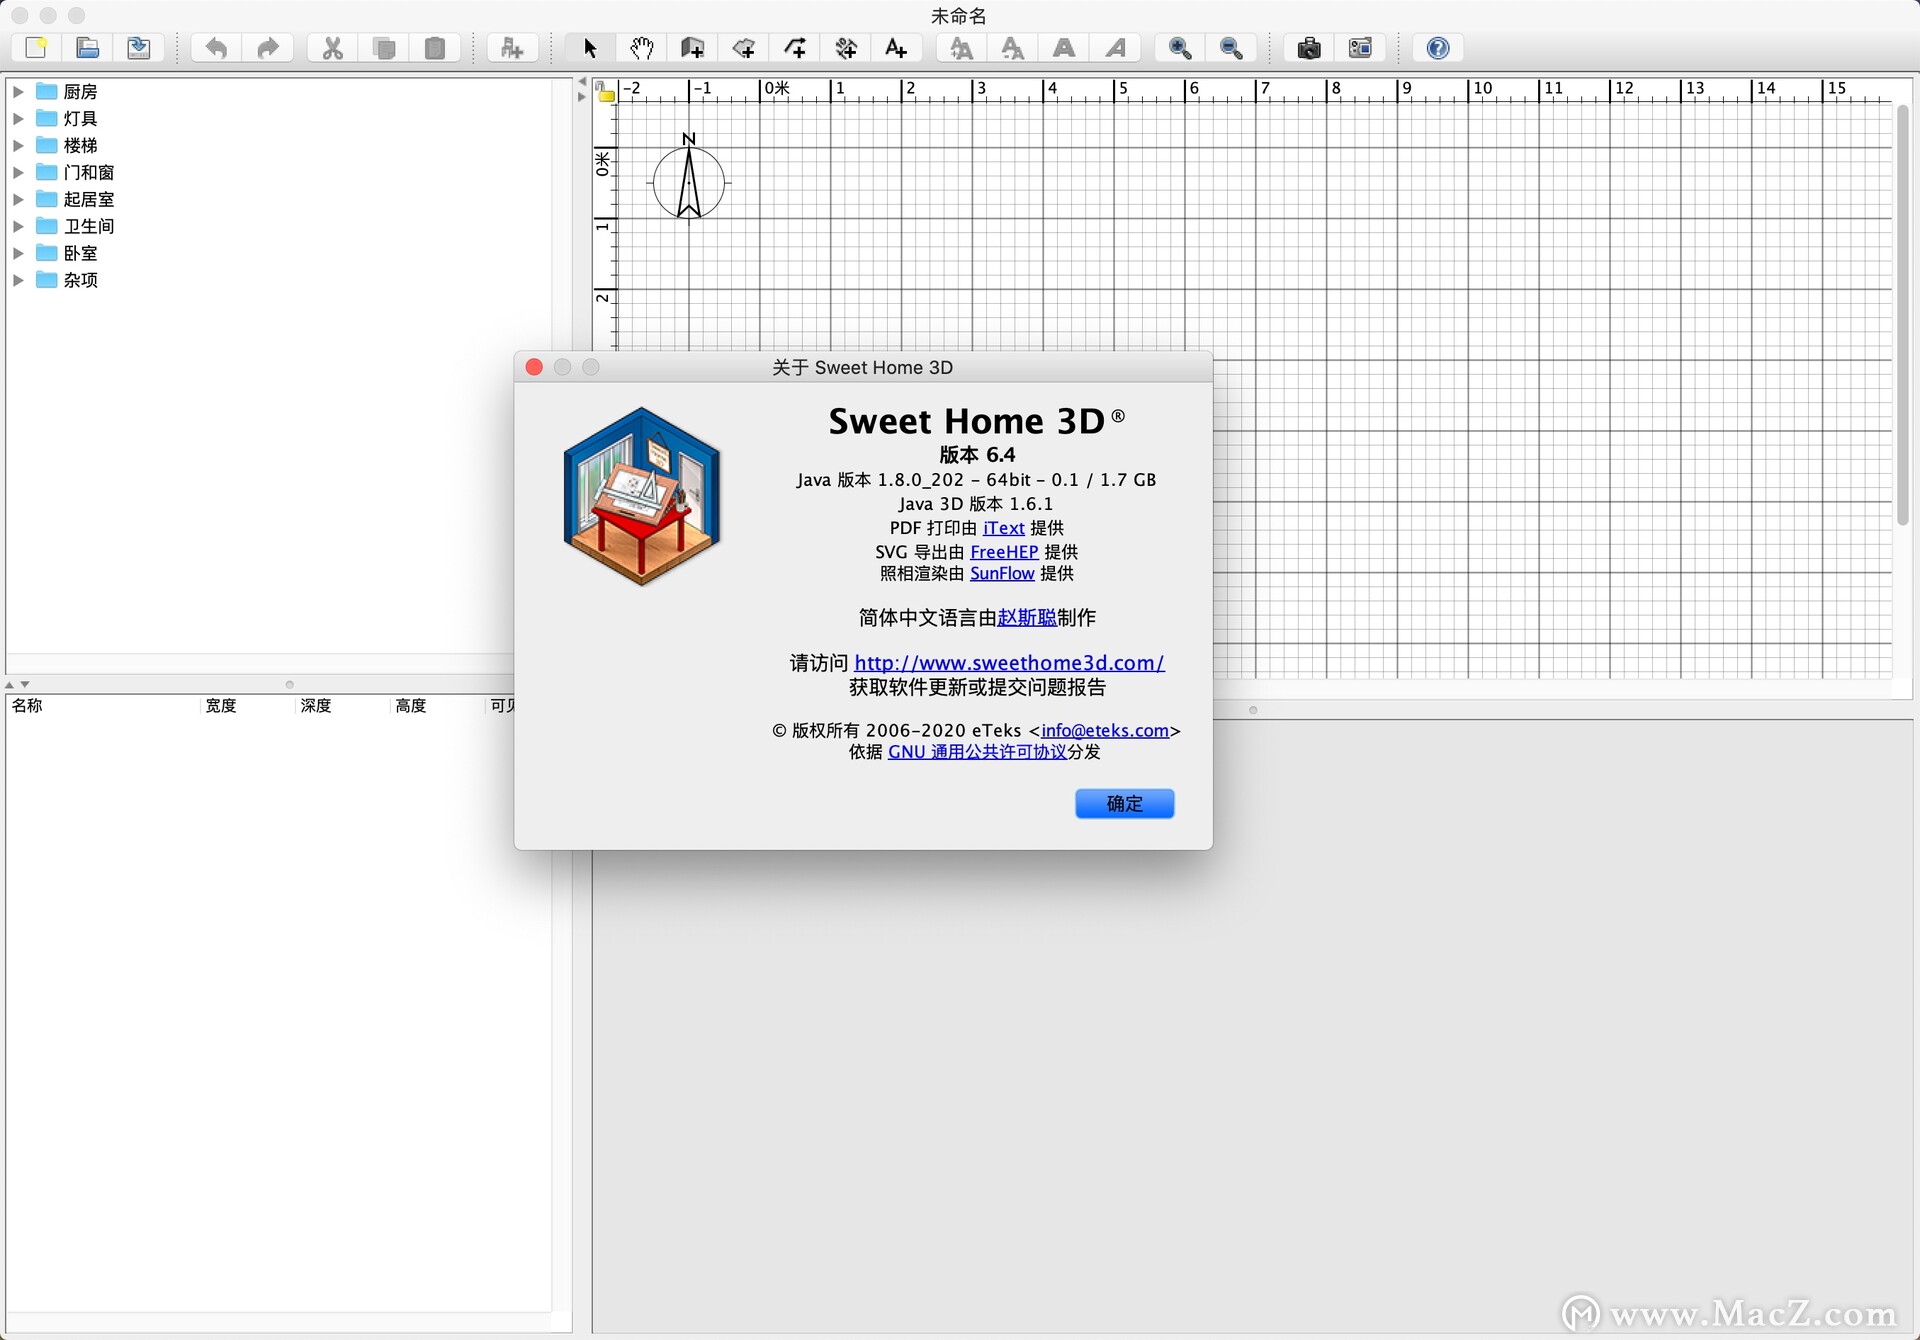Select the 起居室 folder label
Image resolution: width=1920 pixels, height=1340 pixels.
pyautogui.click(x=89, y=199)
